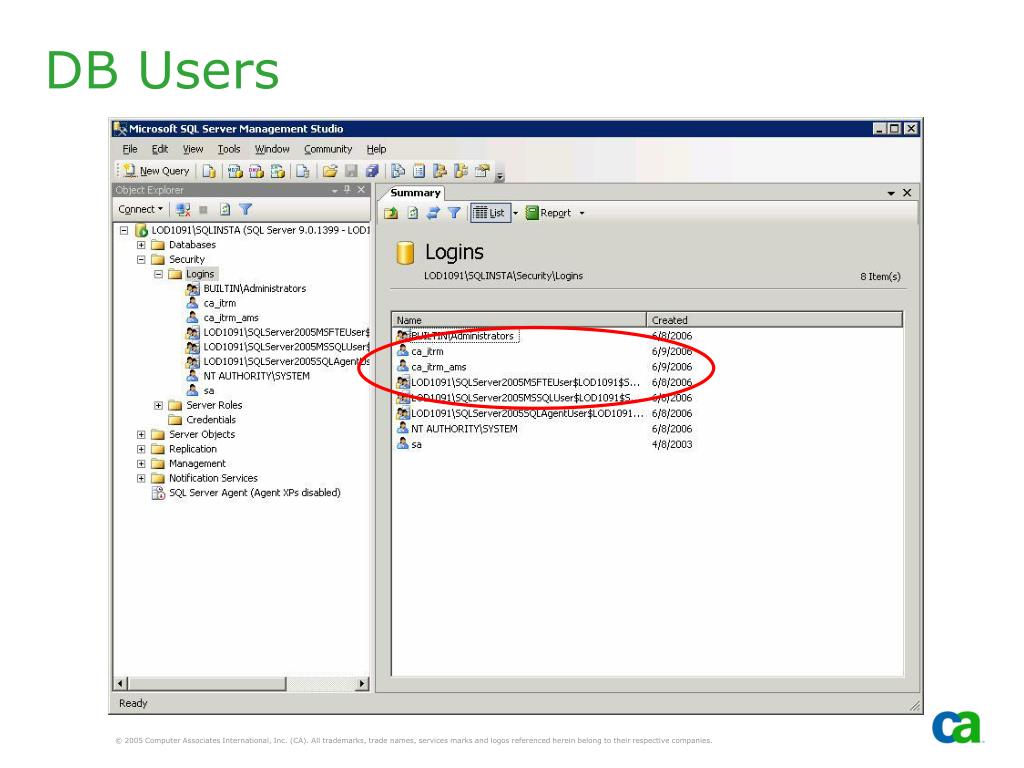Viewport: 1024px width, 768px height.
Task: Open the List view dropdown arrow
Action: click(x=515, y=214)
